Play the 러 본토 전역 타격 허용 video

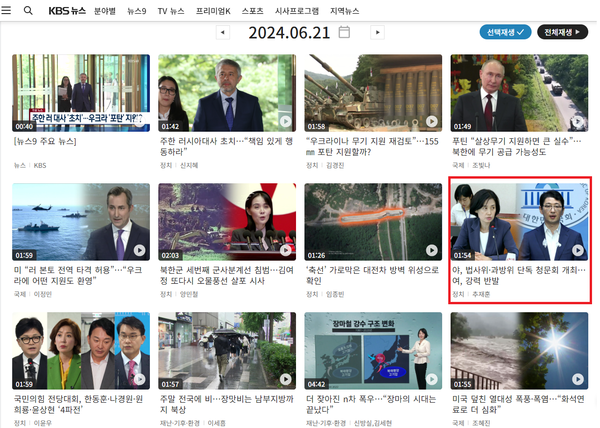click(x=139, y=251)
